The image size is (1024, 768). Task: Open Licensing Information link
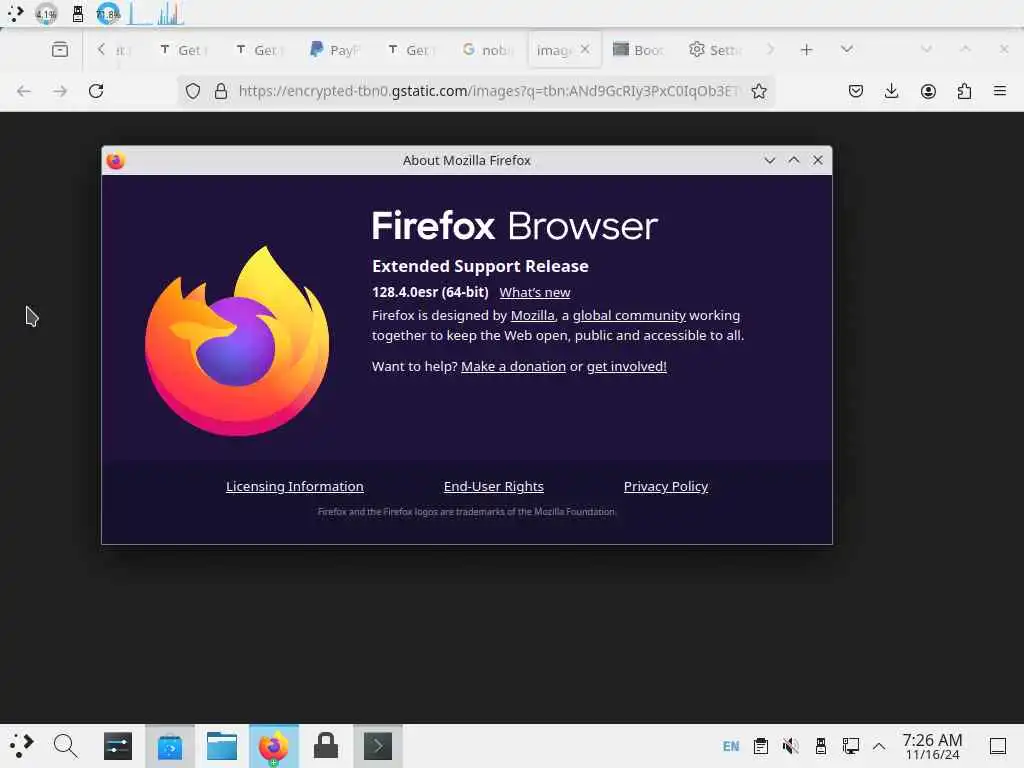click(295, 487)
